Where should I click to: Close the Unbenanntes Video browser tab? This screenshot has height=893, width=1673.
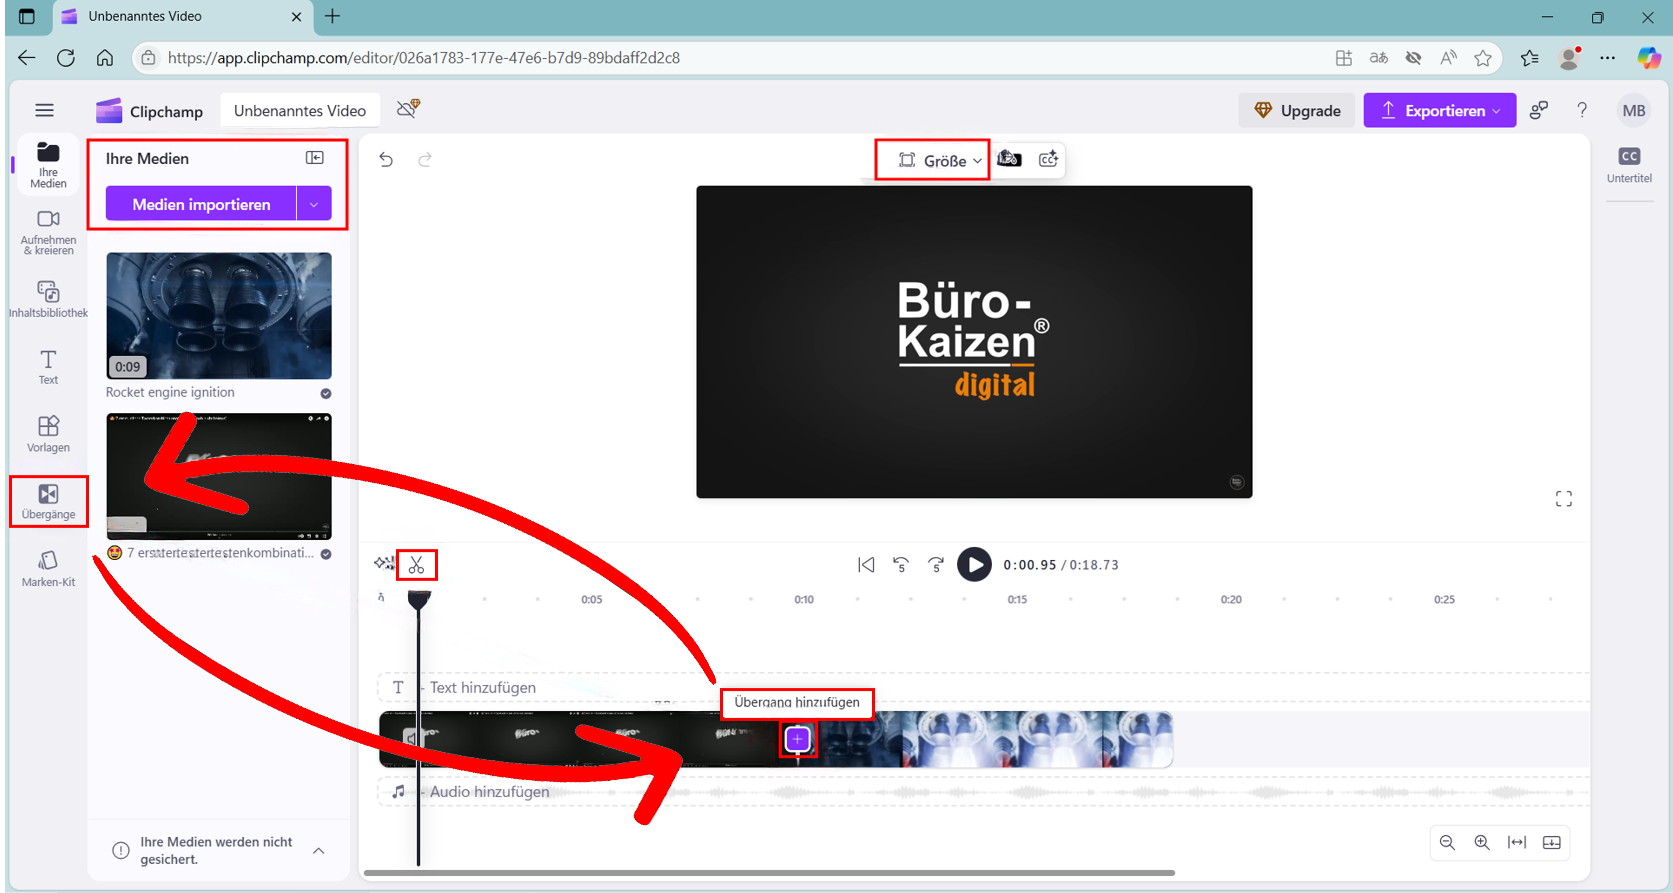(296, 16)
